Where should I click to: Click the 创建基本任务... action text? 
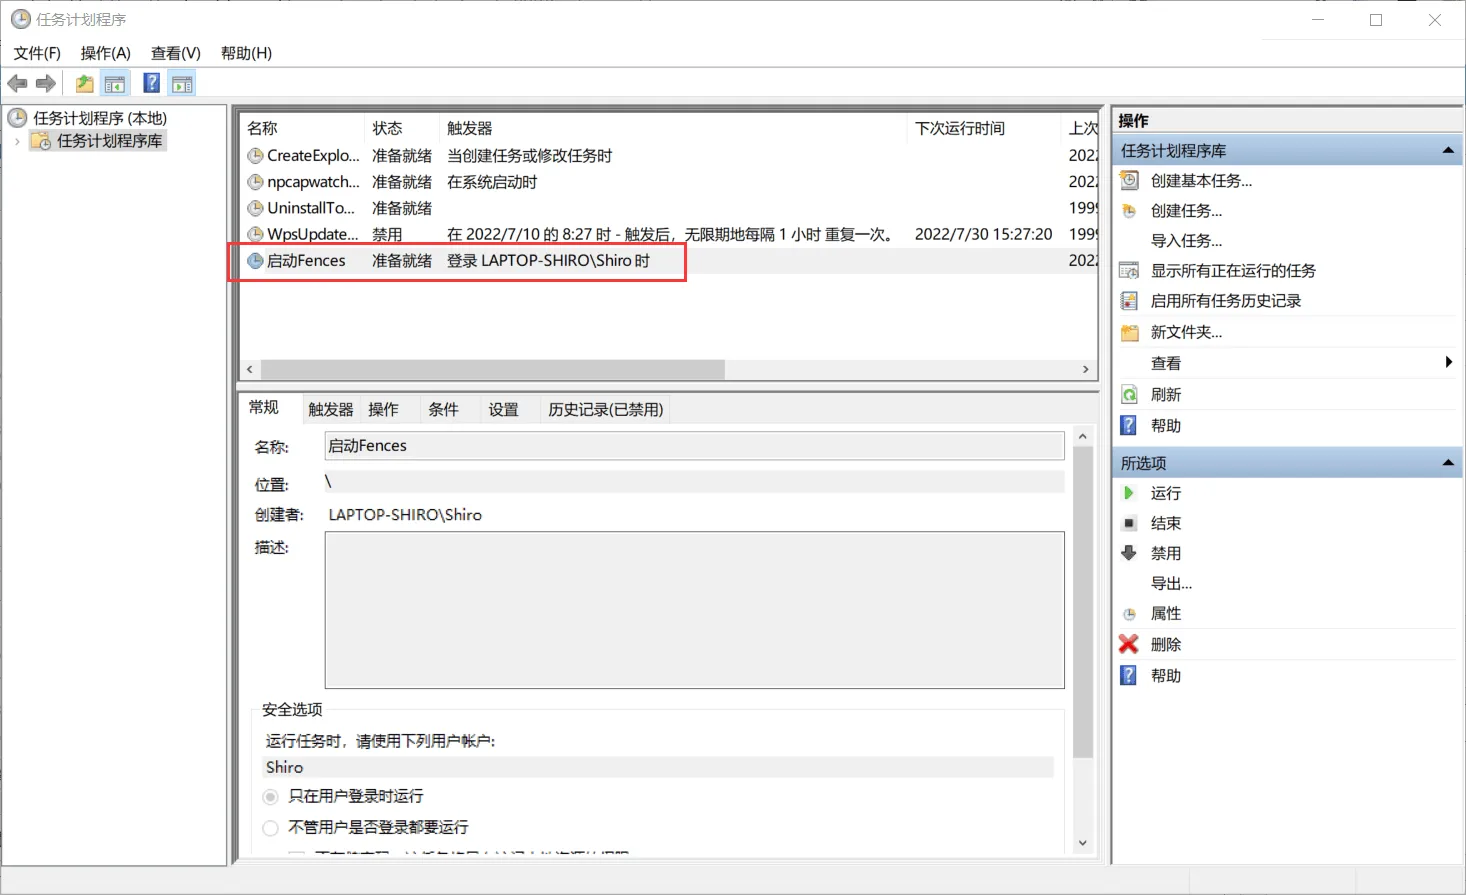(1201, 181)
